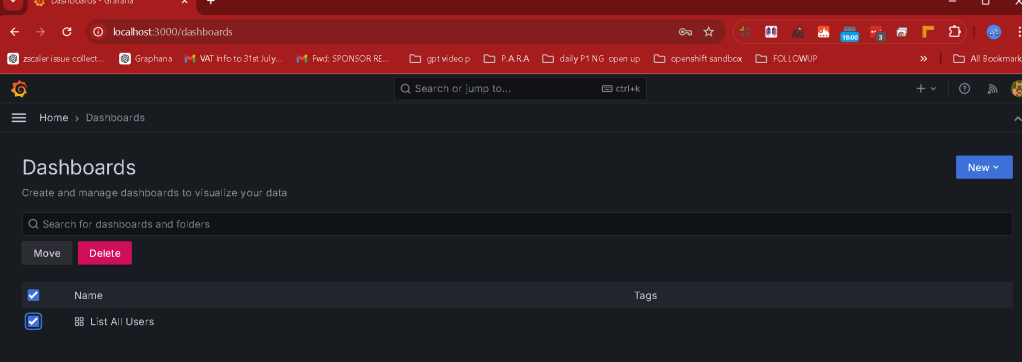Show more bookmarks with double chevron
Viewport: 1022px width, 362px height.
coord(924,59)
